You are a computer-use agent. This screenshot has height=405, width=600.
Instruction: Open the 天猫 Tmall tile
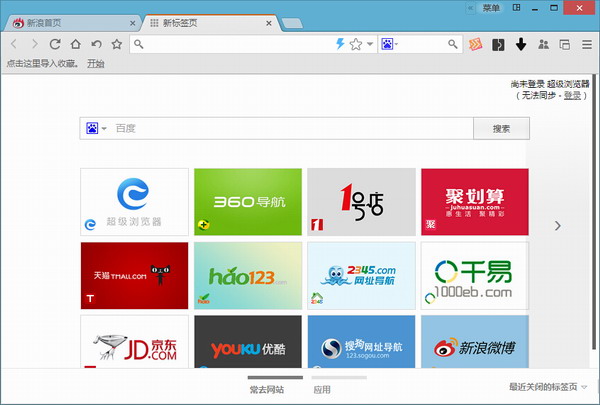pos(134,276)
